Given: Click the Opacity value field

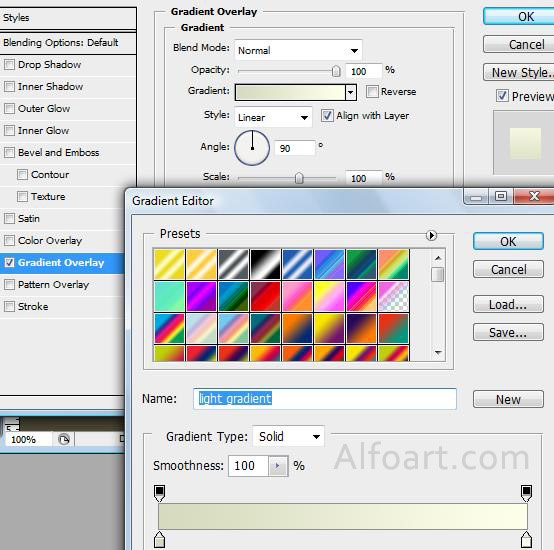Looking at the screenshot, I should (x=364, y=71).
